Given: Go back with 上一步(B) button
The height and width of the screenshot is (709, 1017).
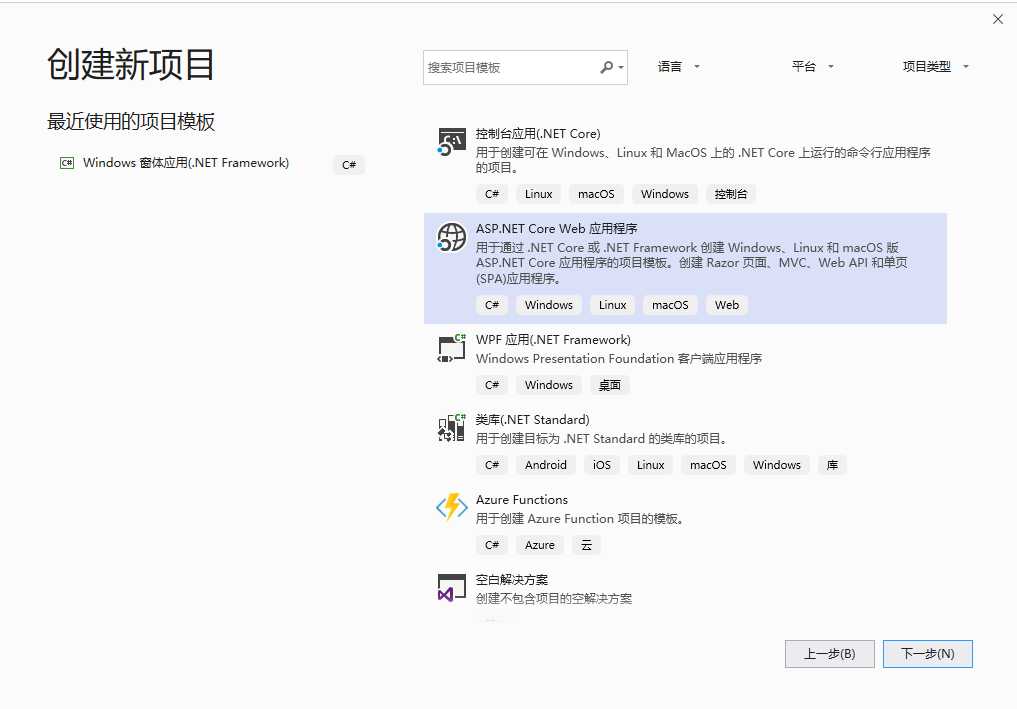Looking at the screenshot, I should (x=830, y=654).
